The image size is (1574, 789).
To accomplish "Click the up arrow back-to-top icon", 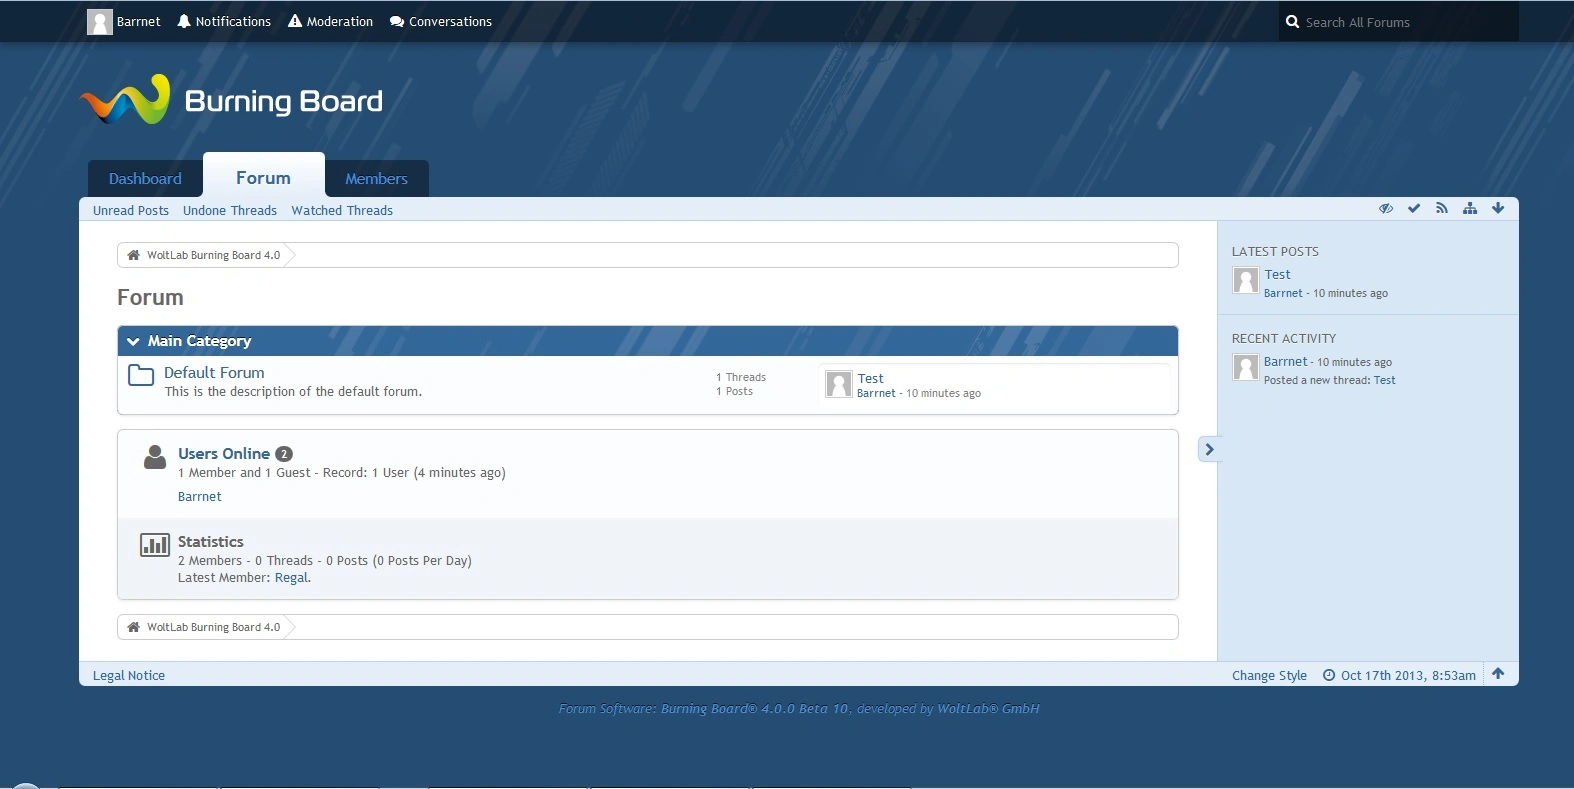I will pyautogui.click(x=1498, y=673).
